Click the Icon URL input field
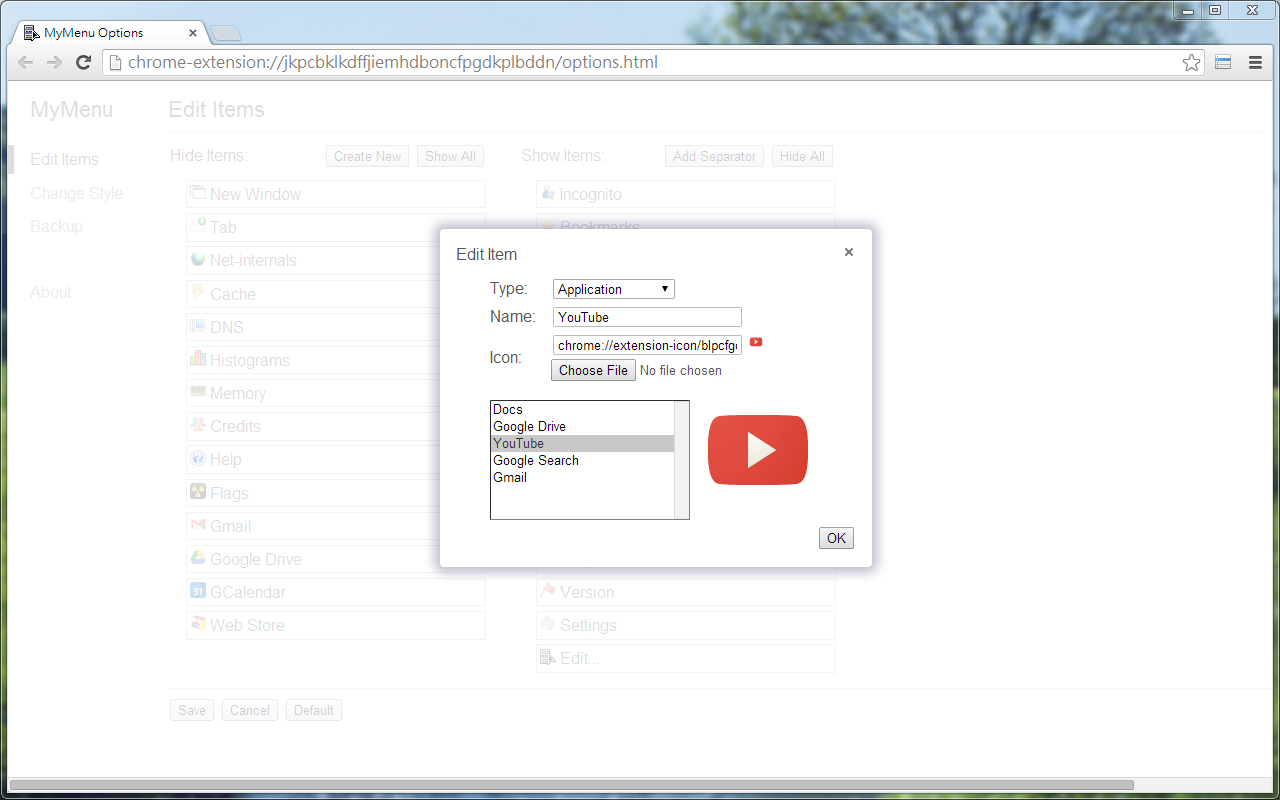Screen dimensions: 1280x800 point(647,345)
